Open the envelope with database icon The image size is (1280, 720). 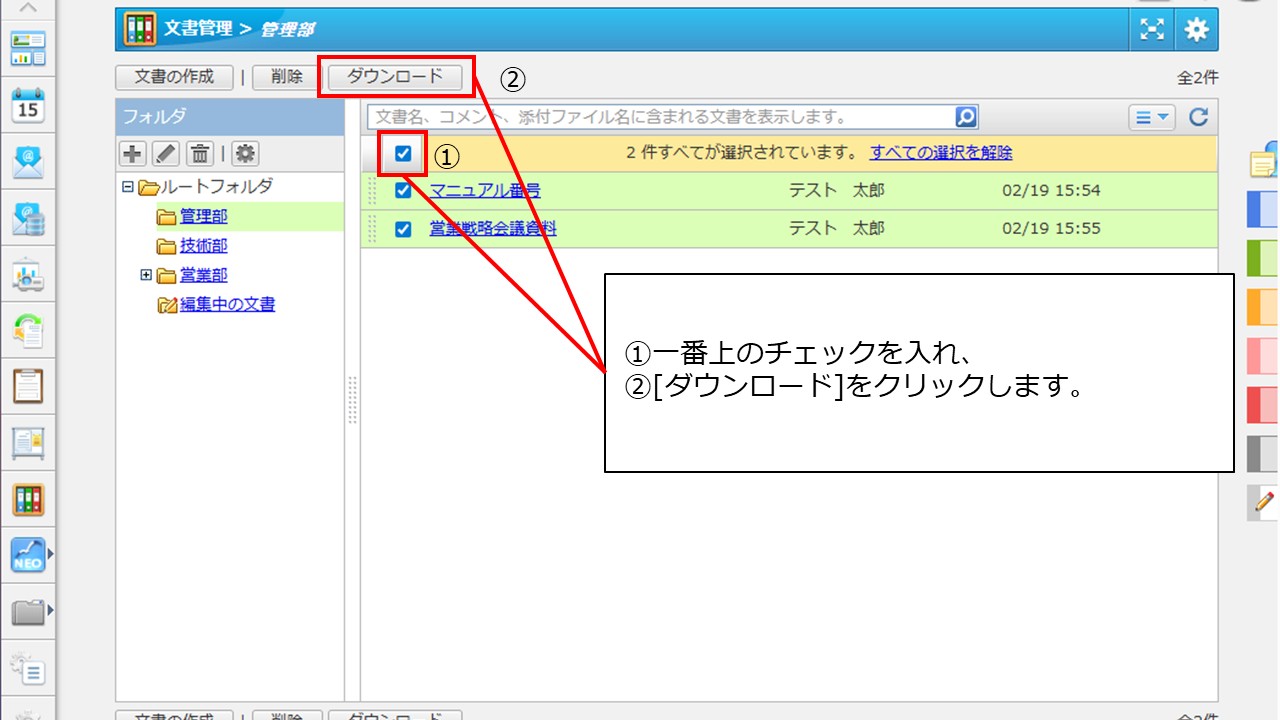click(28, 219)
